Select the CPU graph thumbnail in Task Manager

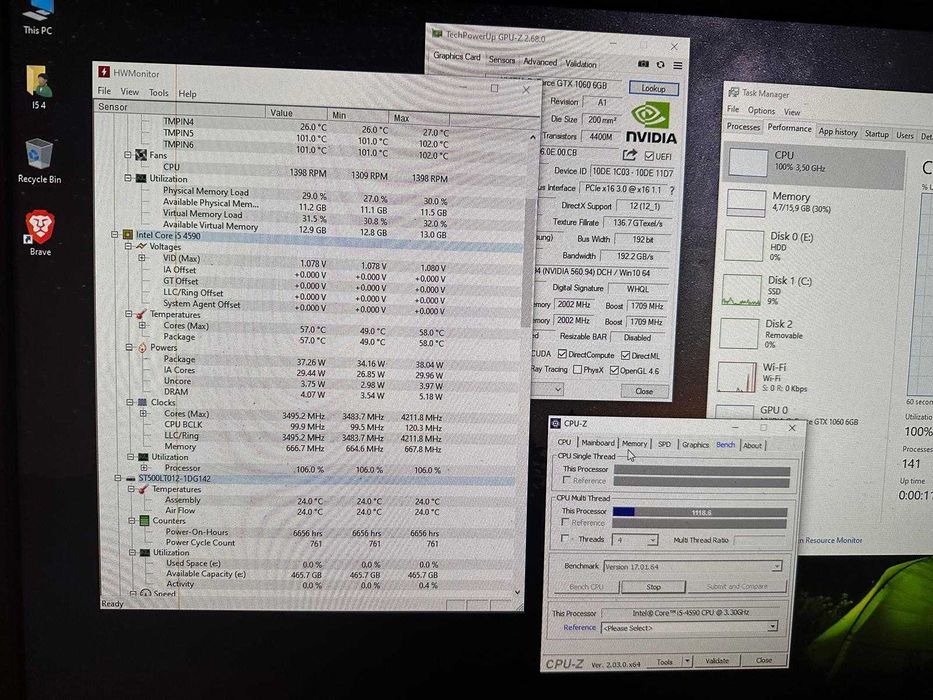748,162
